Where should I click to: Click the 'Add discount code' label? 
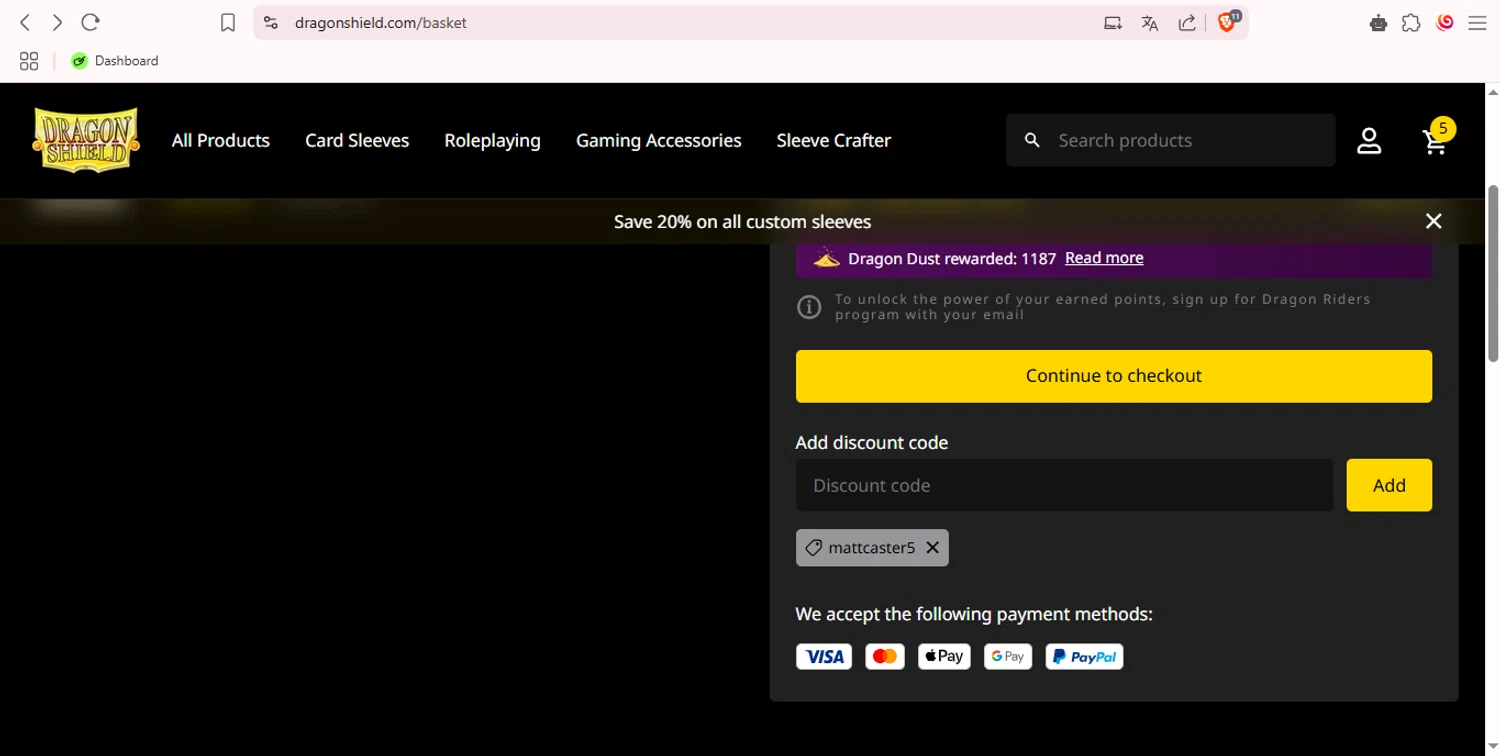(872, 443)
